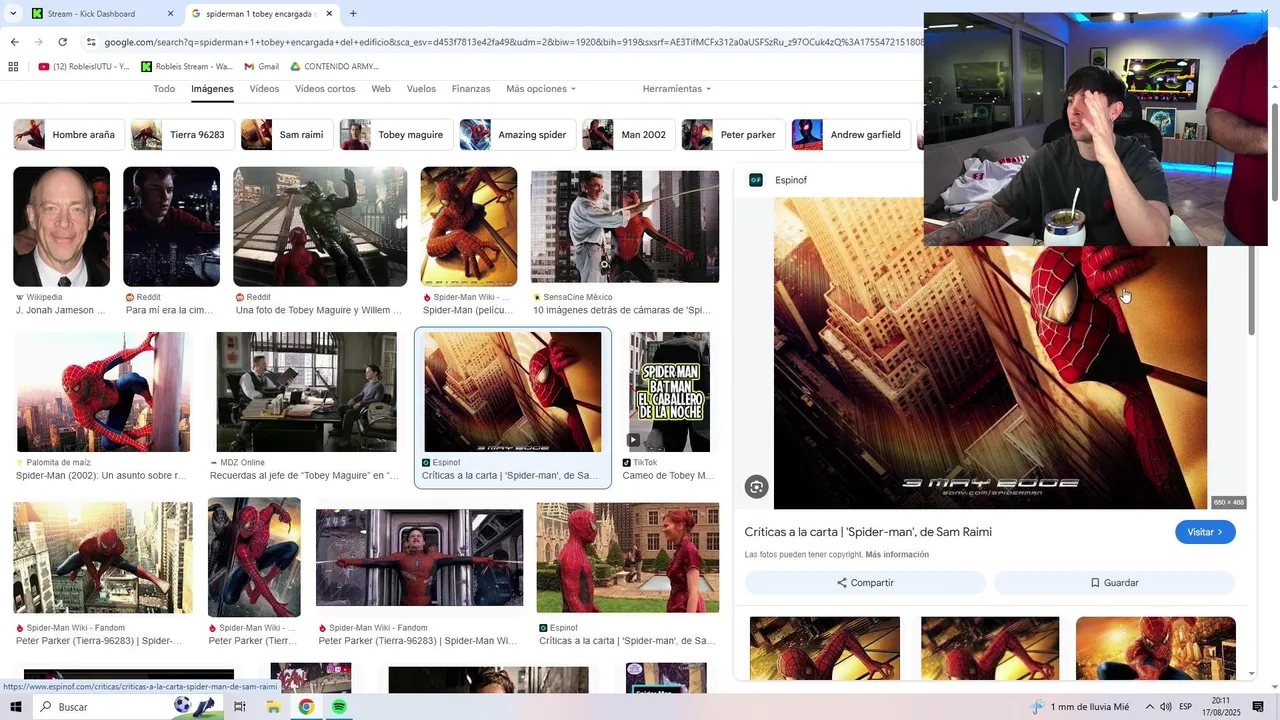Screen dimensions: 1280x720
Task: Click the Visitar button
Action: [1205, 532]
